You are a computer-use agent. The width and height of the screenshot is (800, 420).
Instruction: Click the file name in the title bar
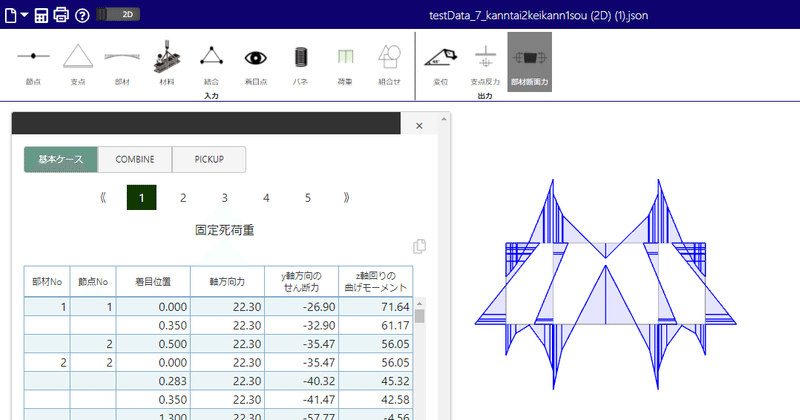point(539,15)
